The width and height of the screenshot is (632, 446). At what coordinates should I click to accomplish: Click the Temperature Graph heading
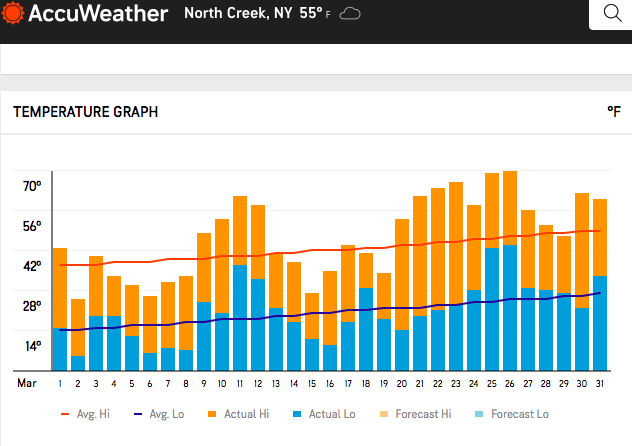coord(85,113)
